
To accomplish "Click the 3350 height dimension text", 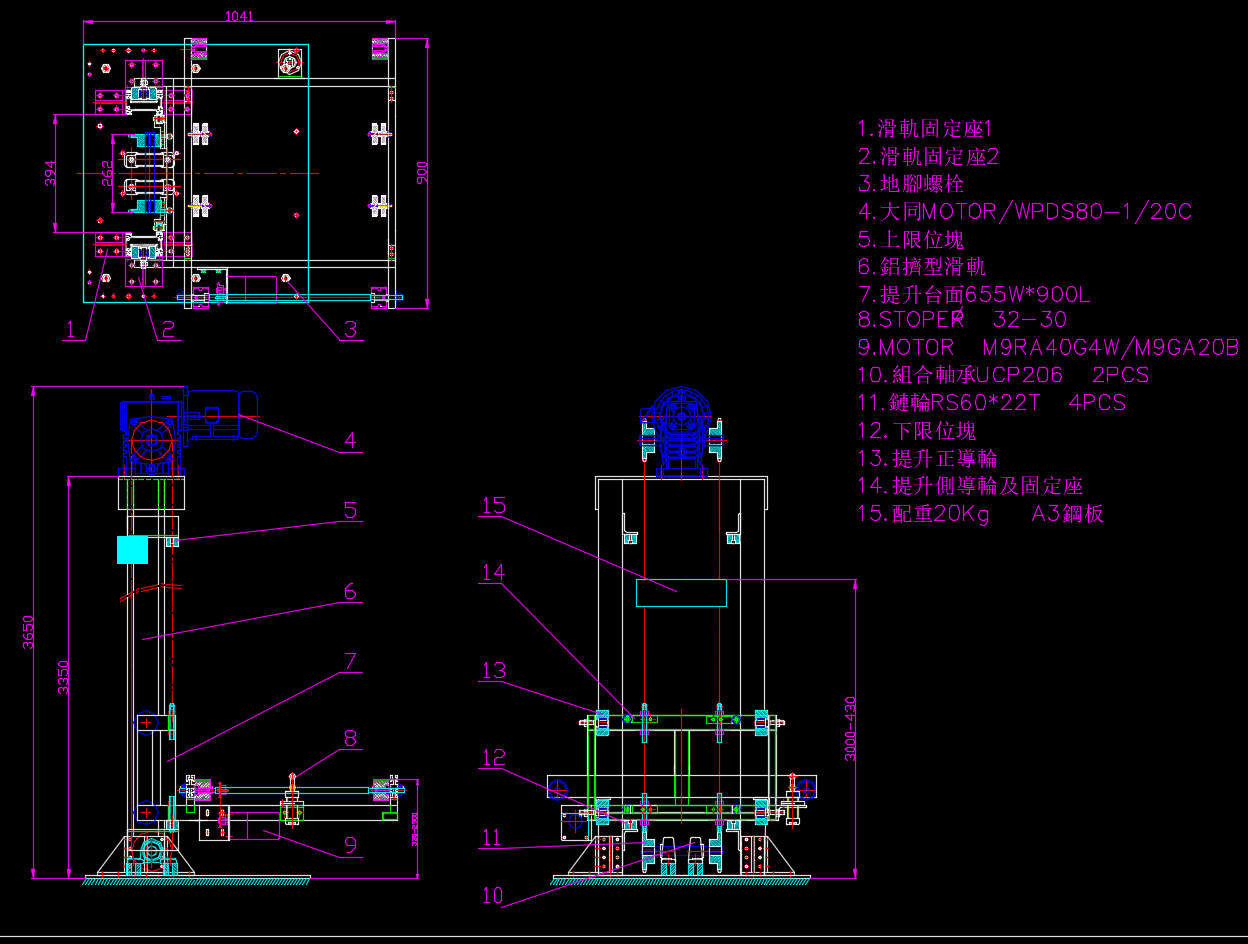I will (63, 677).
